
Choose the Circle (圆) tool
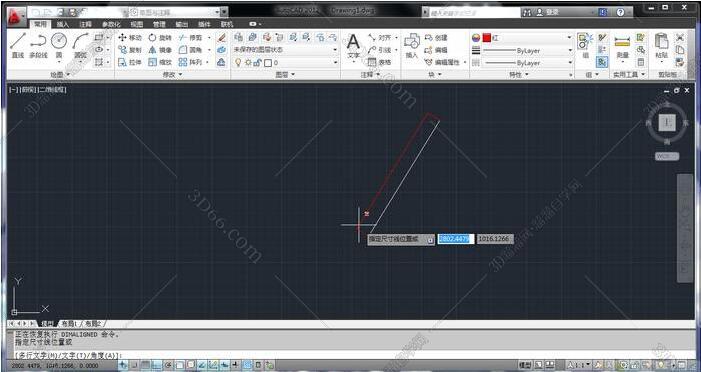[59, 45]
